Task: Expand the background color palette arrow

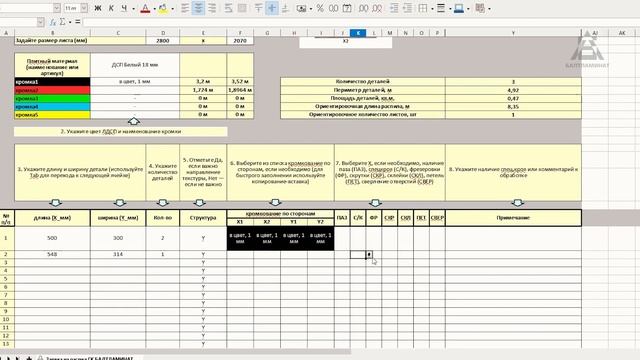Action: click(468, 9)
